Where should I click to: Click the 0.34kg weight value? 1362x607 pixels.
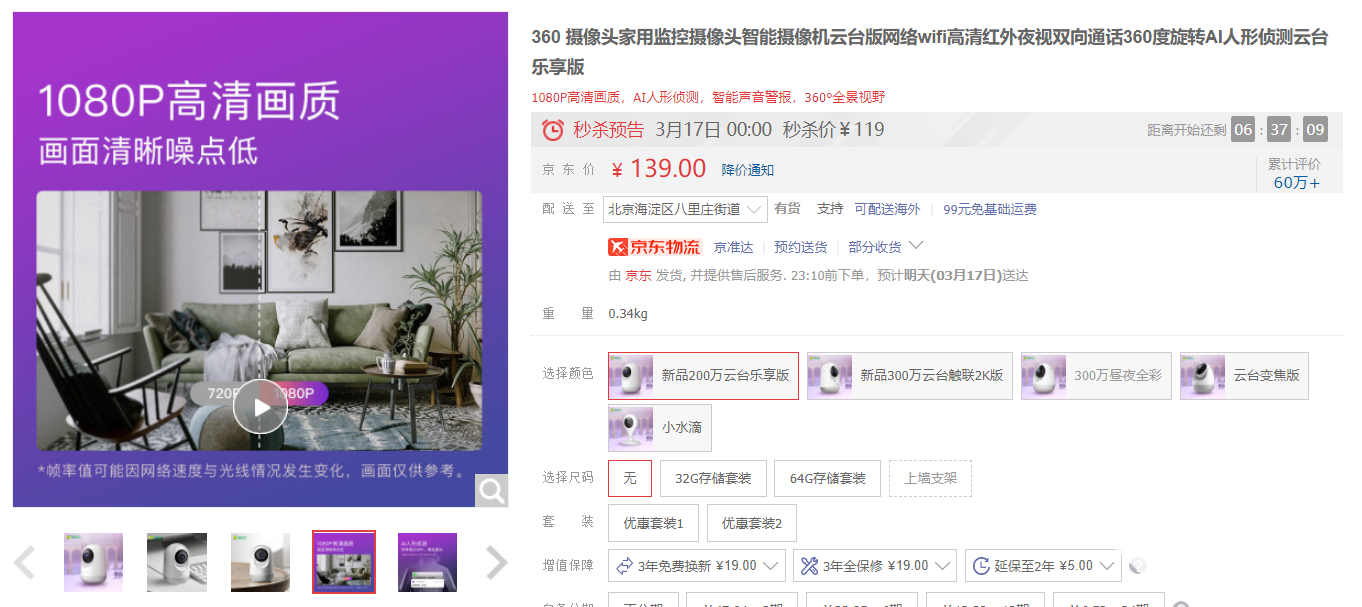click(628, 314)
